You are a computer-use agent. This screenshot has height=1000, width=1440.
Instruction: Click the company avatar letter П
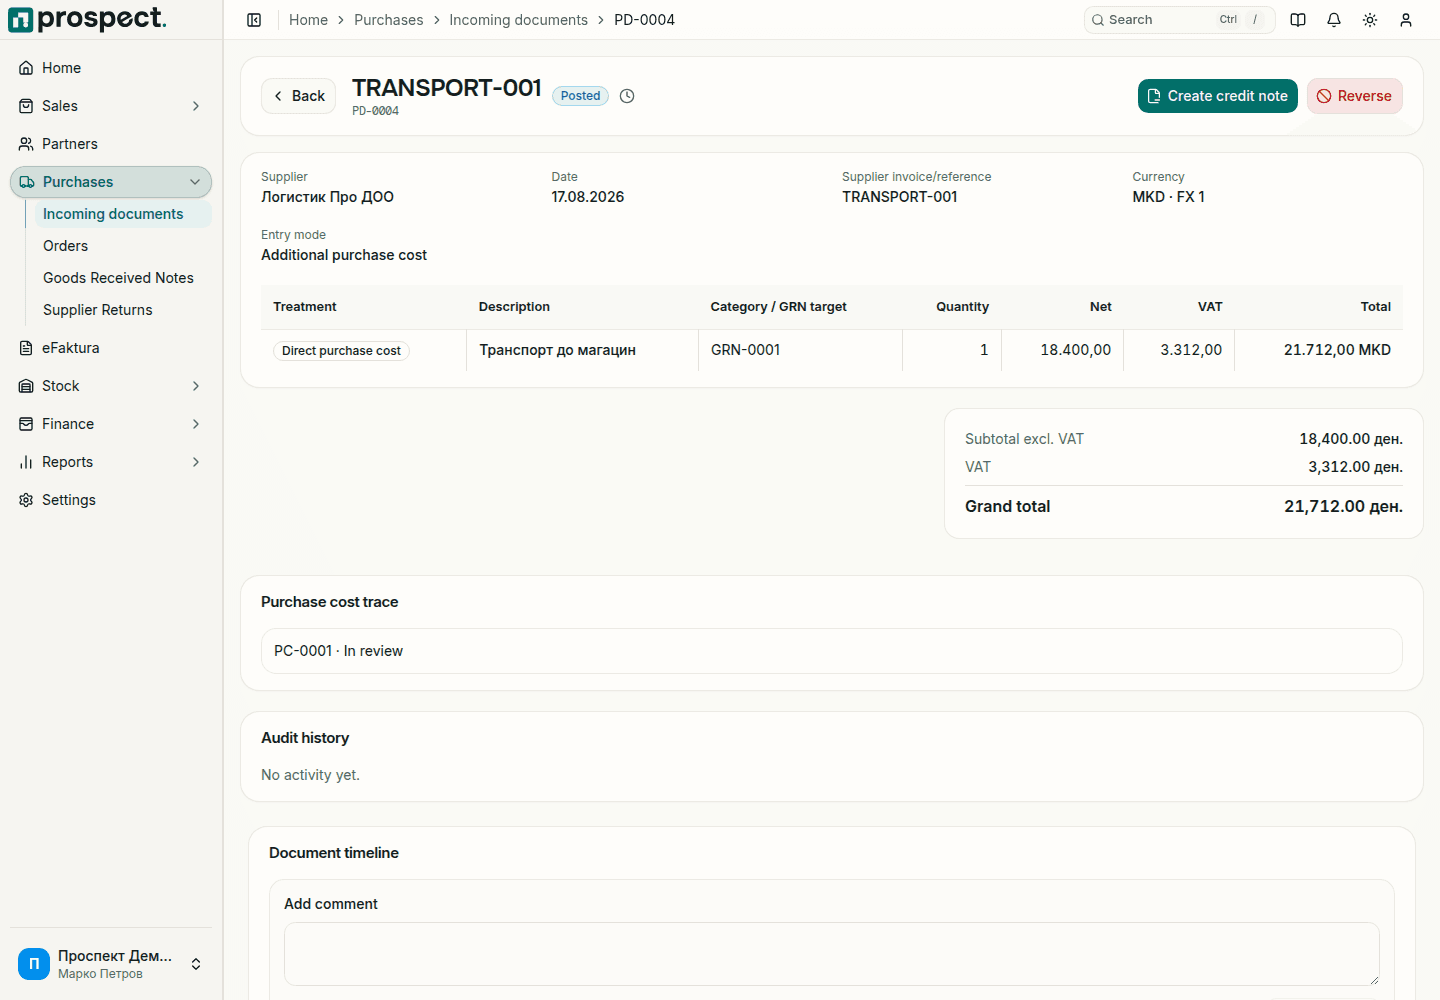34,964
